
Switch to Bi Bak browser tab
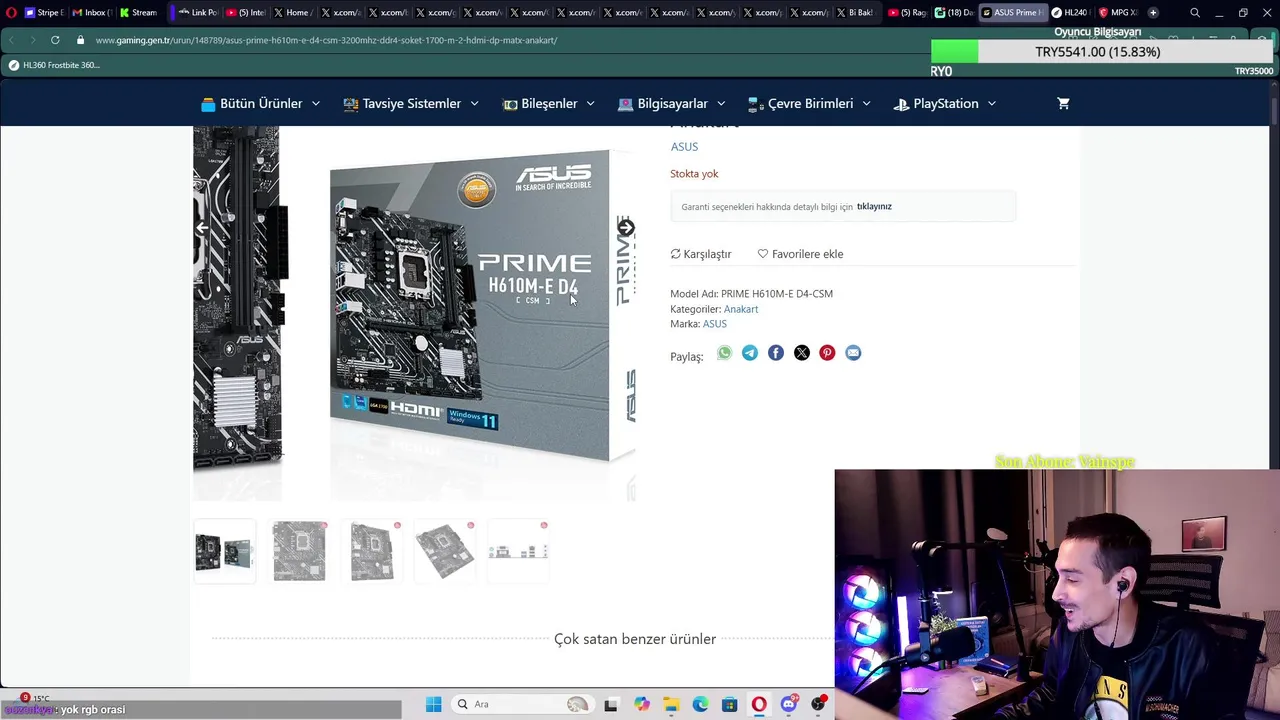click(x=855, y=13)
